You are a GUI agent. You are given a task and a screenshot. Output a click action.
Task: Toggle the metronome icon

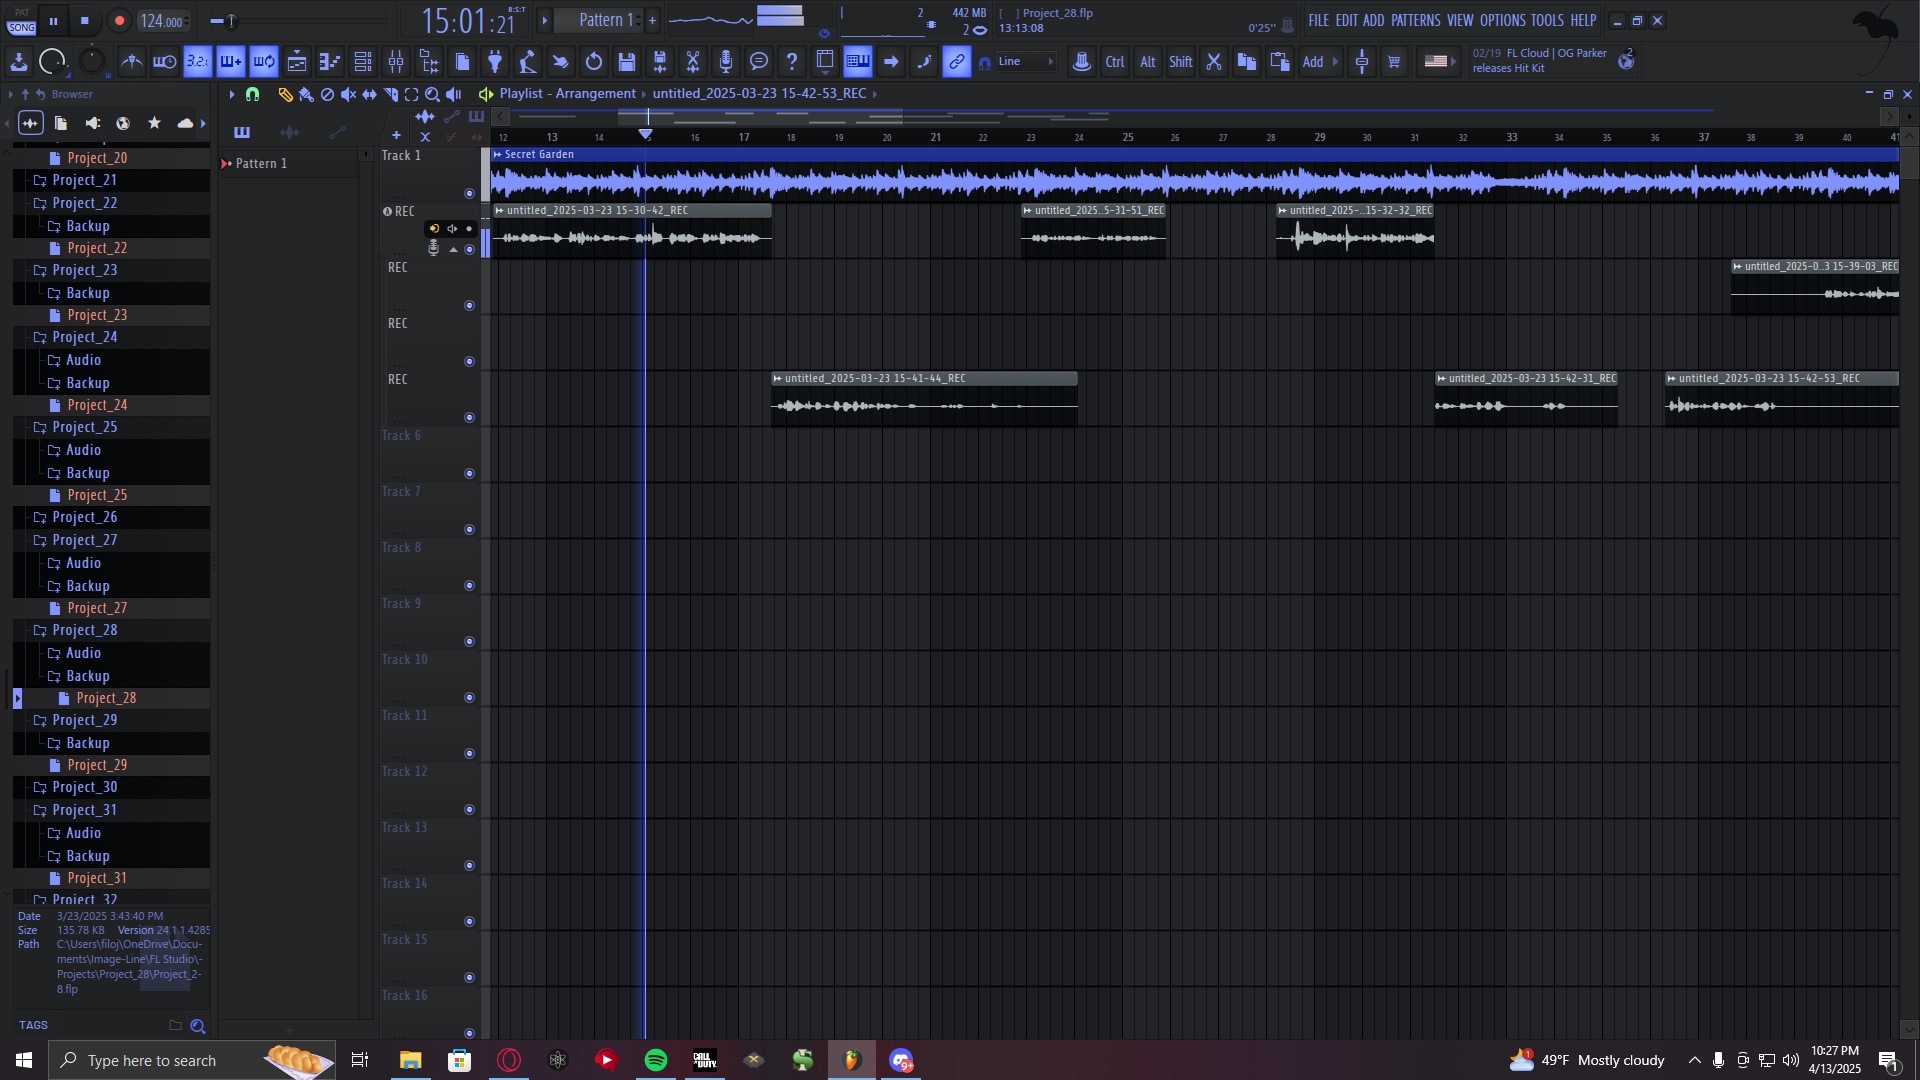(x=131, y=62)
